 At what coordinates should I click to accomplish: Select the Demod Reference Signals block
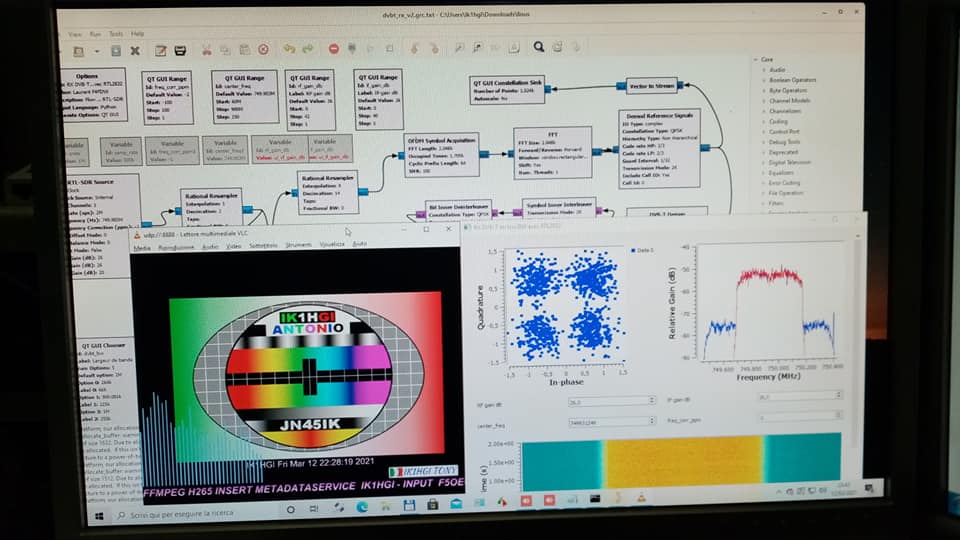click(x=659, y=149)
